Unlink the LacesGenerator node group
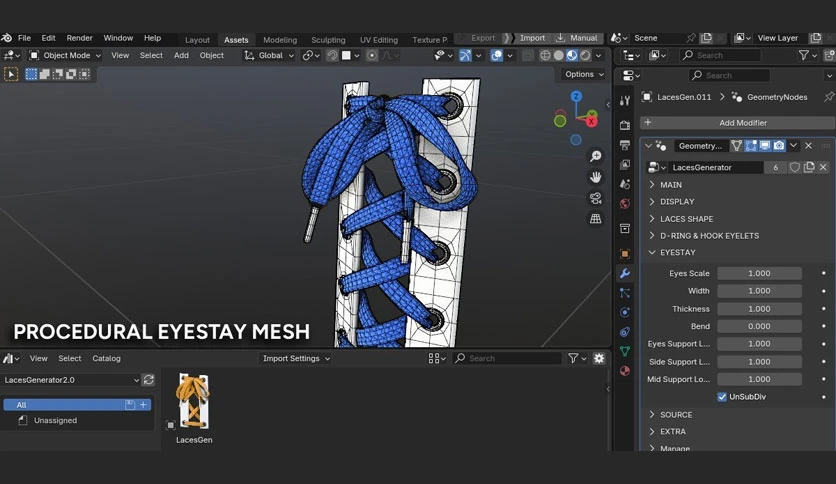The width and height of the screenshot is (836, 484). pyautogui.click(x=823, y=167)
